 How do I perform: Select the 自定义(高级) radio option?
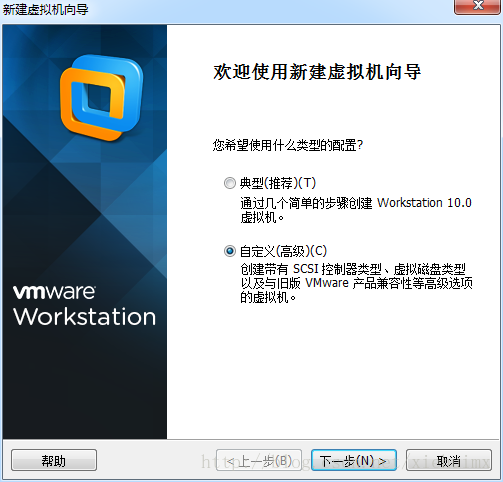(x=230, y=251)
